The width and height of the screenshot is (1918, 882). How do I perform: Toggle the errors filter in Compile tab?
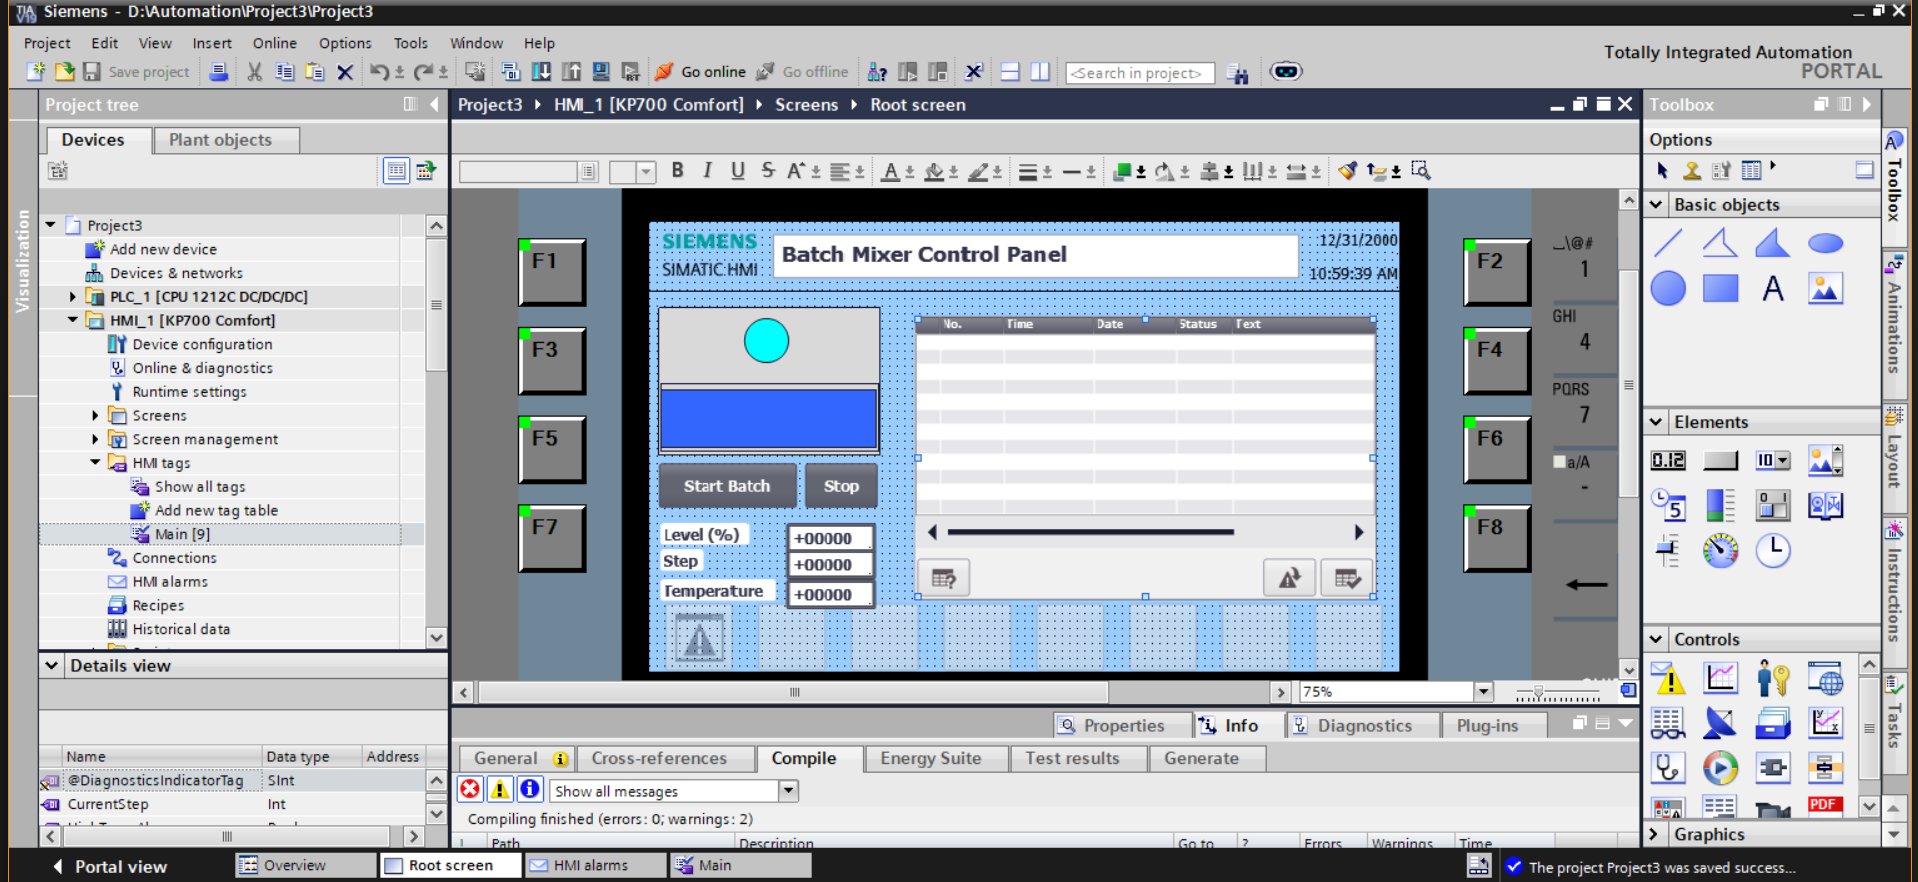pos(470,790)
